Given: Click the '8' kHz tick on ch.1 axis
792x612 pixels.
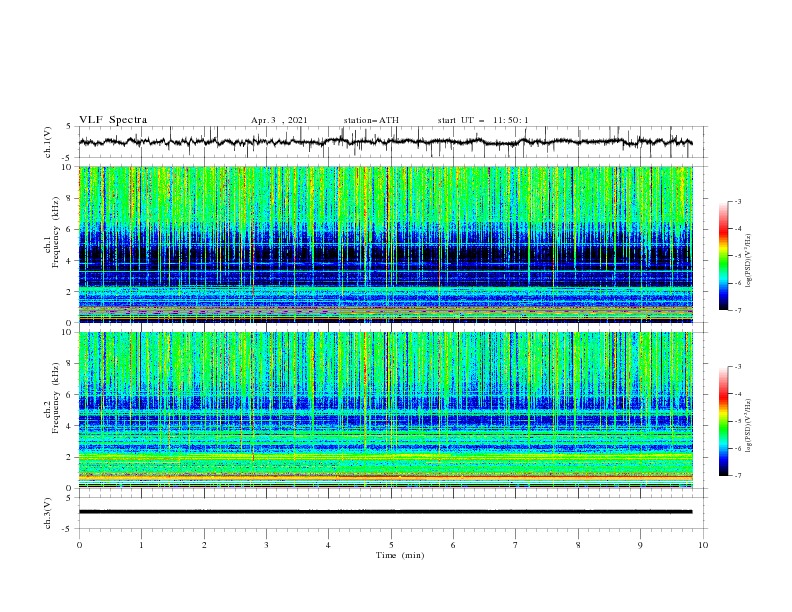Looking at the screenshot, I should 69,198.
